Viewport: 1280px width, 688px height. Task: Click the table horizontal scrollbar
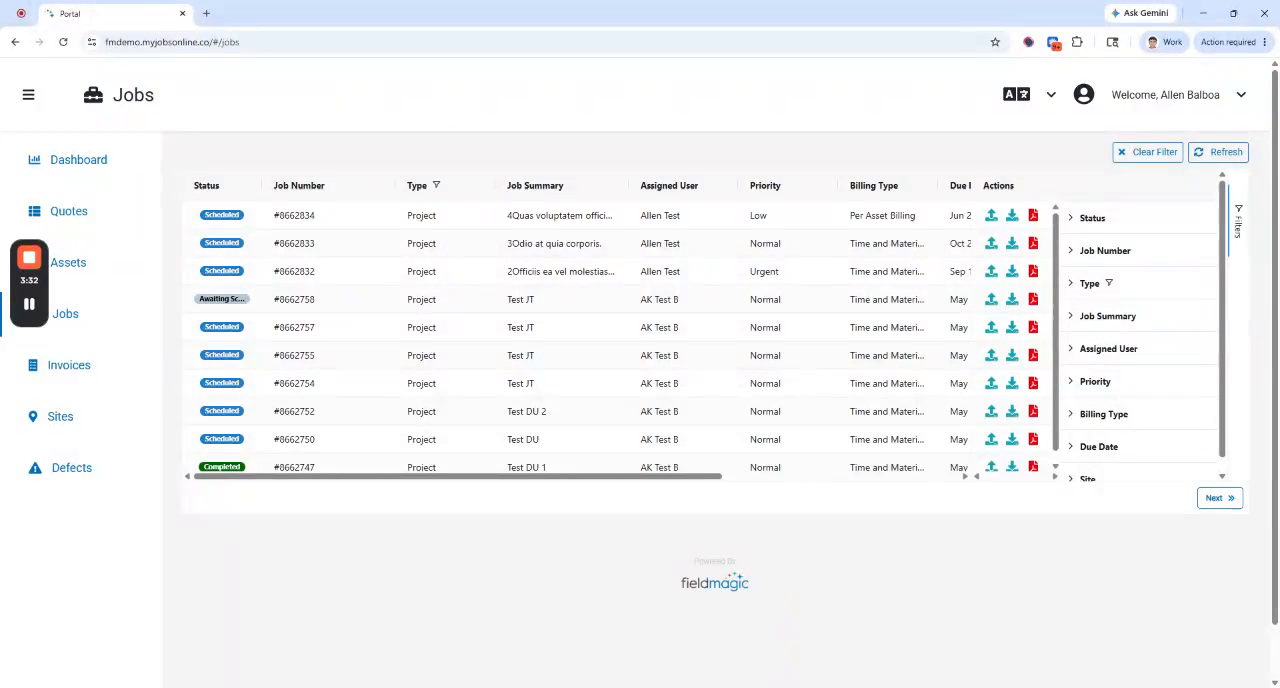[457, 476]
